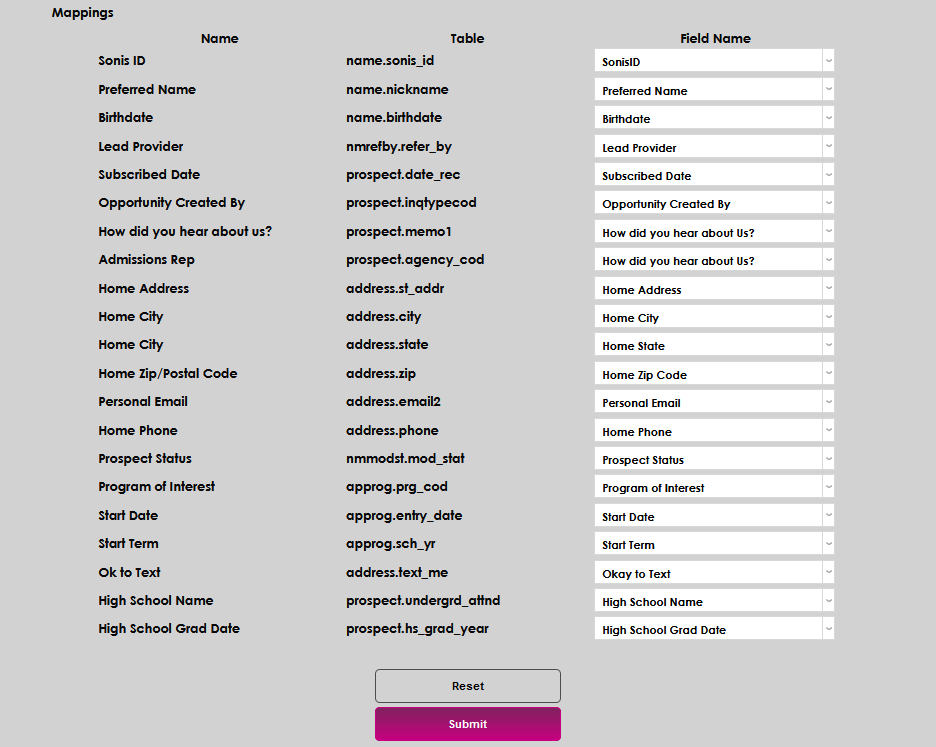Open the field dropdown for prospect.memo1 row
Screen dimensions: 936x747
tap(714, 232)
